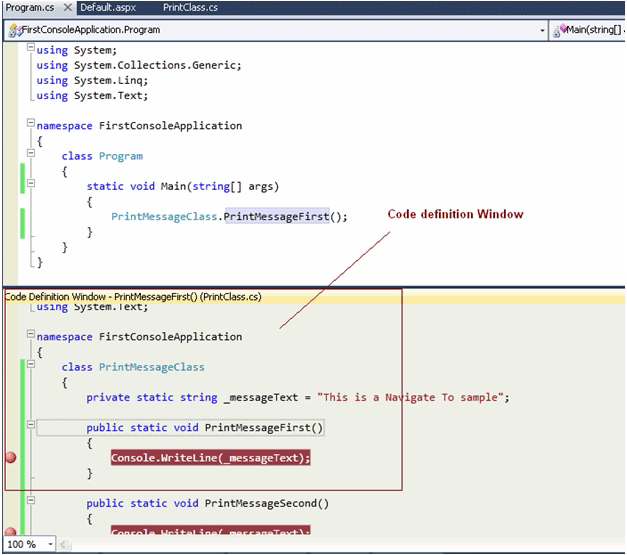Click 'using System.Collections.Generic;' line
The width and height of the screenshot is (627, 555).
click(x=139, y=65)
